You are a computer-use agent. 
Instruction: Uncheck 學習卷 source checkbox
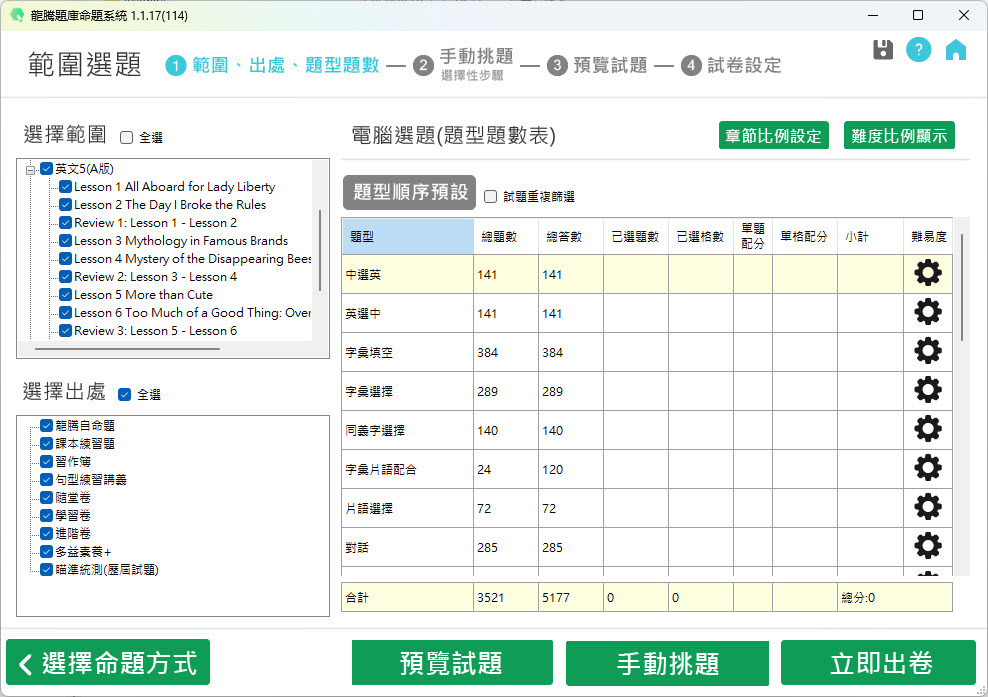pos(46,516)
